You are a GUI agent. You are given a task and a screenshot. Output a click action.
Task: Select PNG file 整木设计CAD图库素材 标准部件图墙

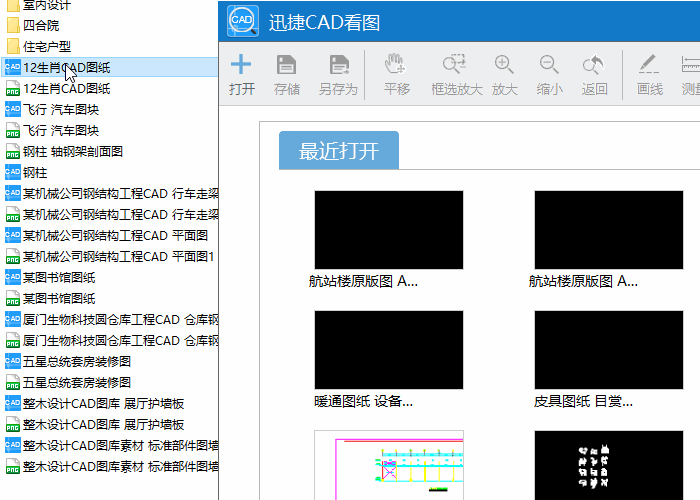(111, 466)
